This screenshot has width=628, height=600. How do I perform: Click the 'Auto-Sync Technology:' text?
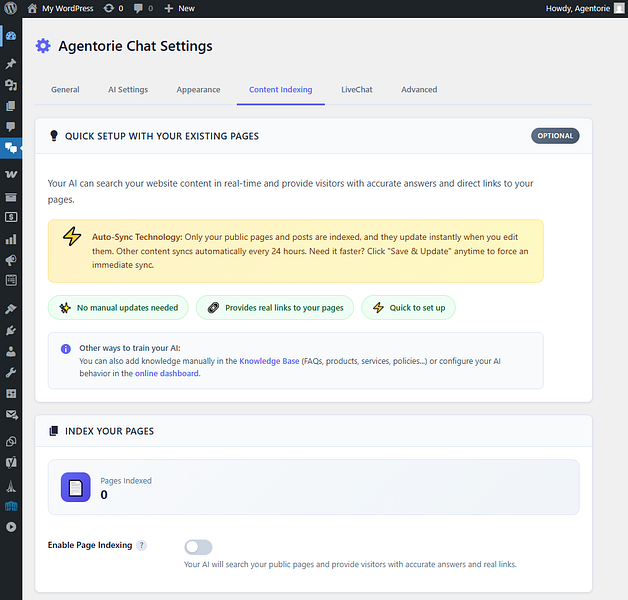137,237
